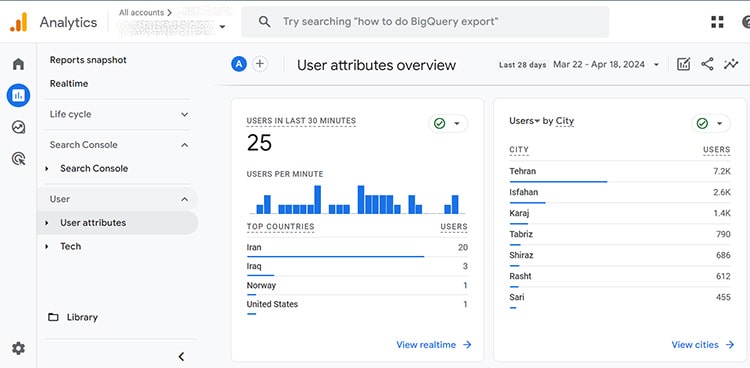This screenshot has height=368, width=750.
Task: Select the Search Console report item
Action: point(94,168)
